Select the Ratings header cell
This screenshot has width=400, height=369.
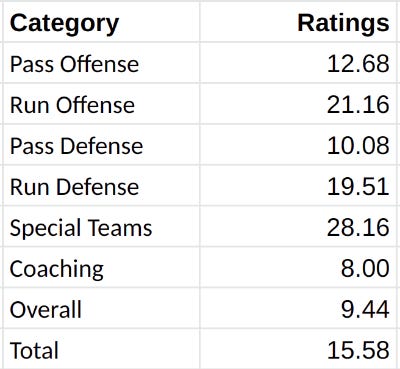pyautogui.click(x=298, y=22)
